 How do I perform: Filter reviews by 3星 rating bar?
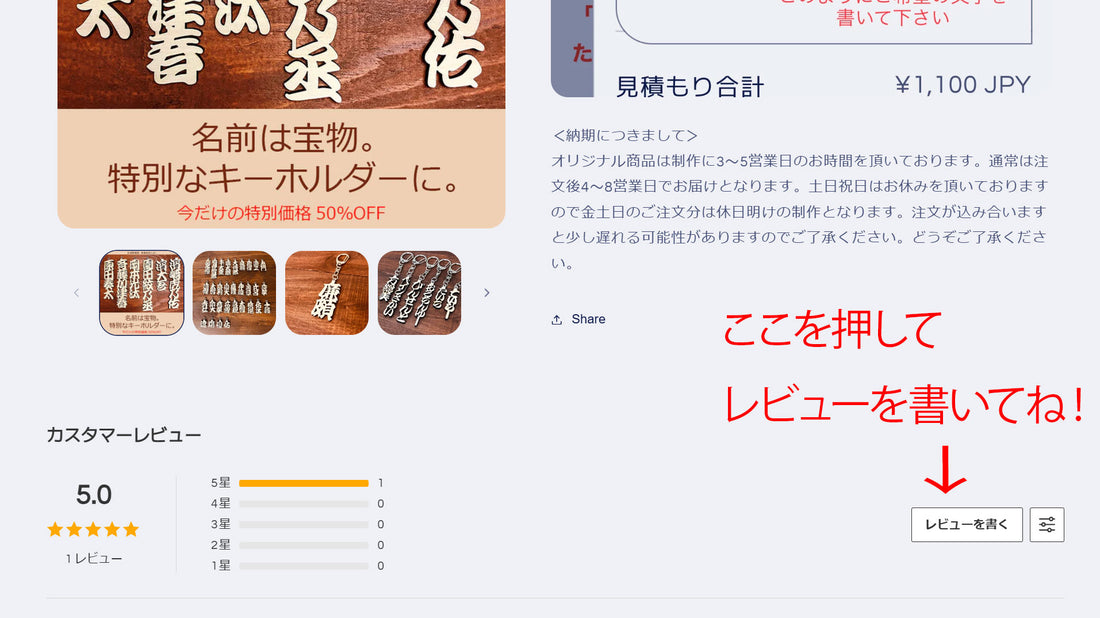click(297, 525)
